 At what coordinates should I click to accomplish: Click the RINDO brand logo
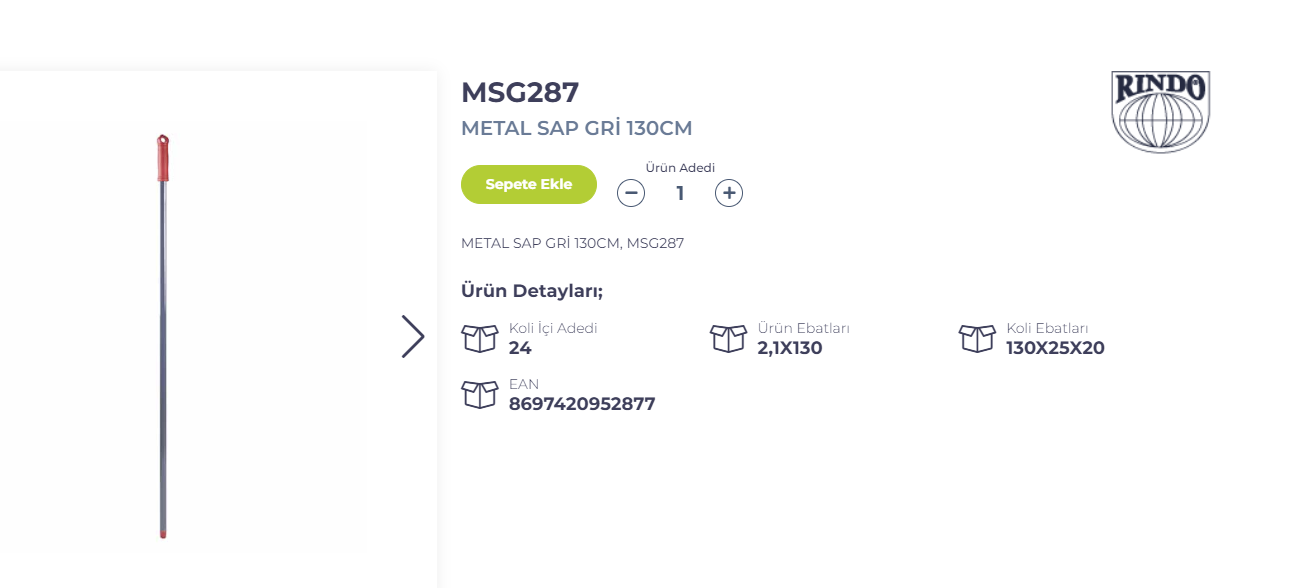pos(1160,111)
